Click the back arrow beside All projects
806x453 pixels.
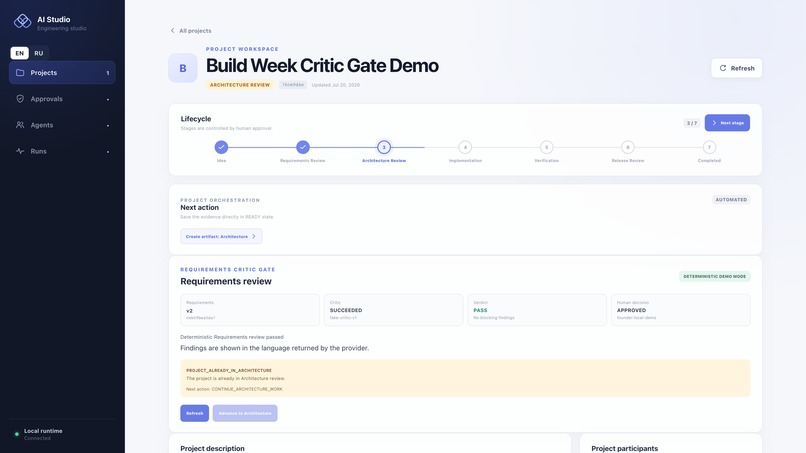click(x=172, y=31)
